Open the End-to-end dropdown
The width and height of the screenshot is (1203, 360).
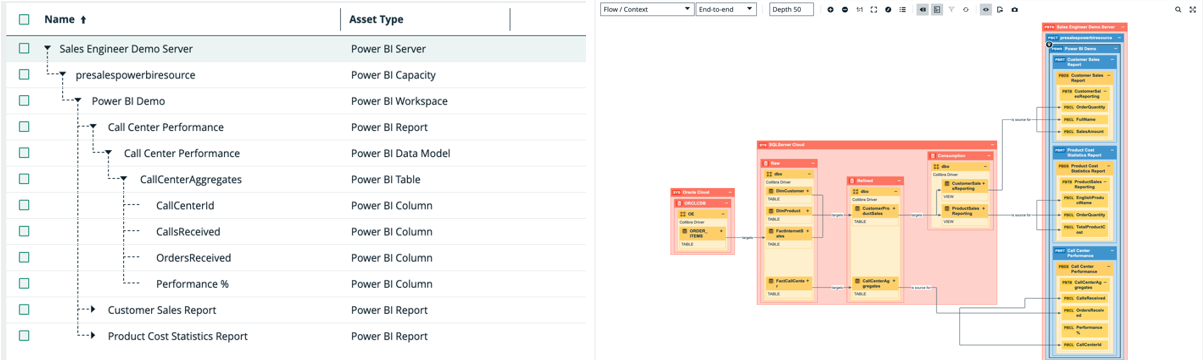click(726, 9)
